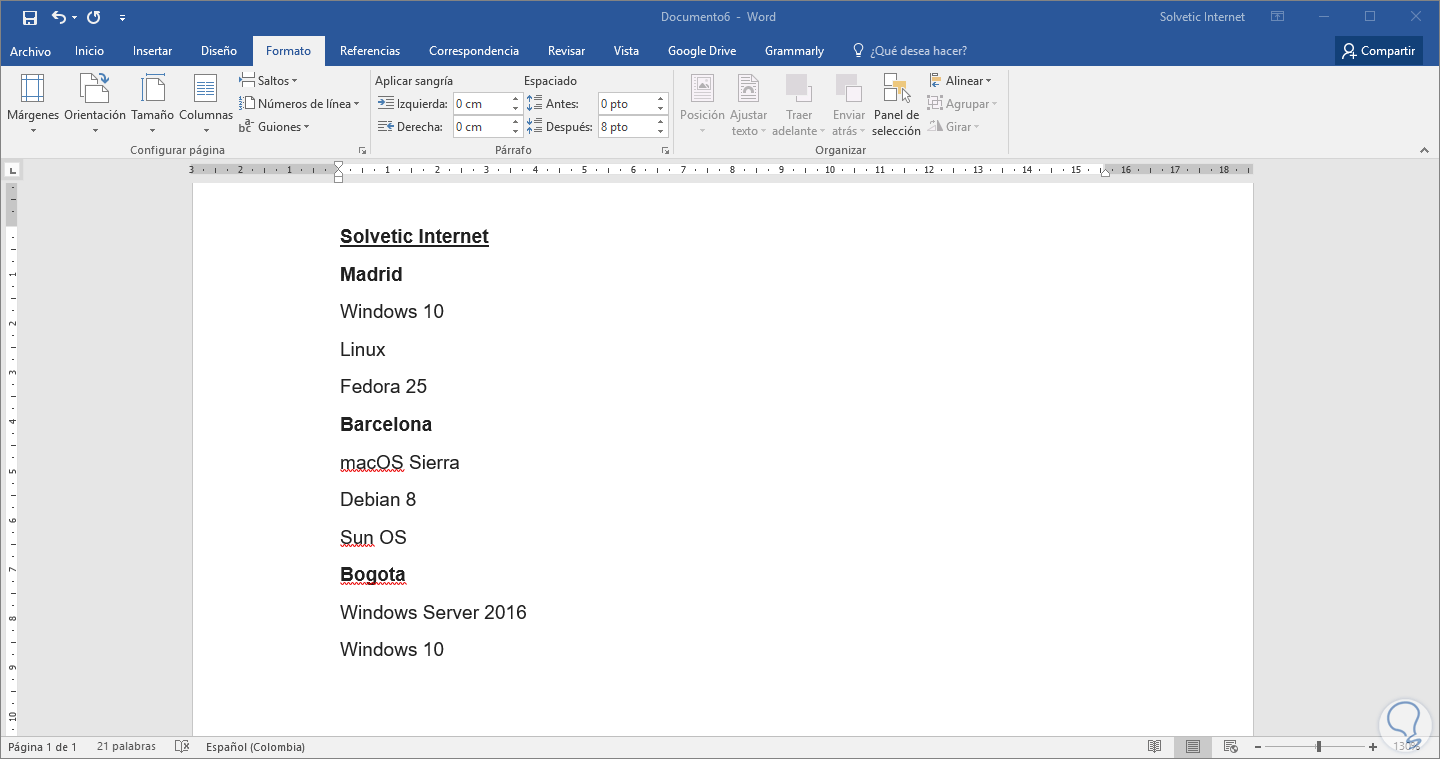1440x759 pixels.
Task: Click the heading text Solvetic Internet
Action: pos(414,237)
